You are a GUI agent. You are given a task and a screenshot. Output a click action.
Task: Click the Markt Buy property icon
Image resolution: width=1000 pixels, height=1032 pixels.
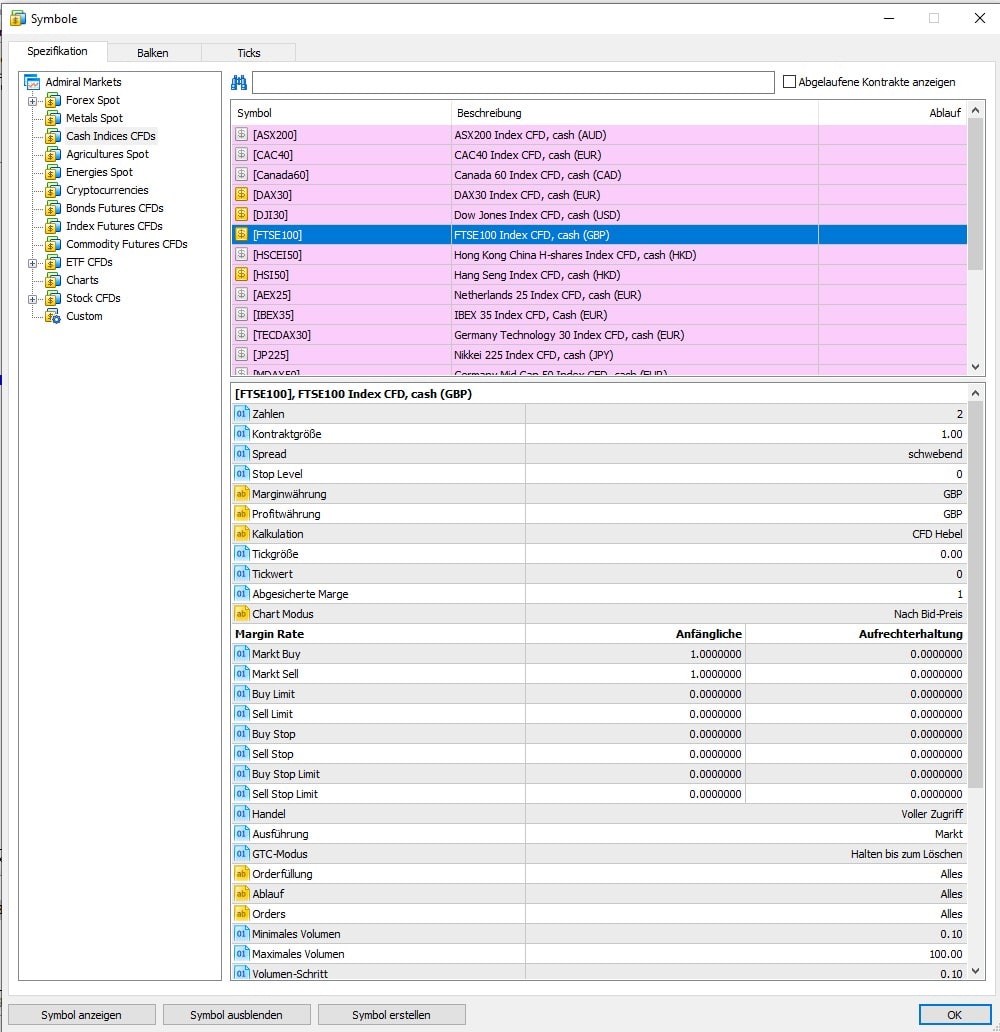pyautogui.click(x=242, y=654)
